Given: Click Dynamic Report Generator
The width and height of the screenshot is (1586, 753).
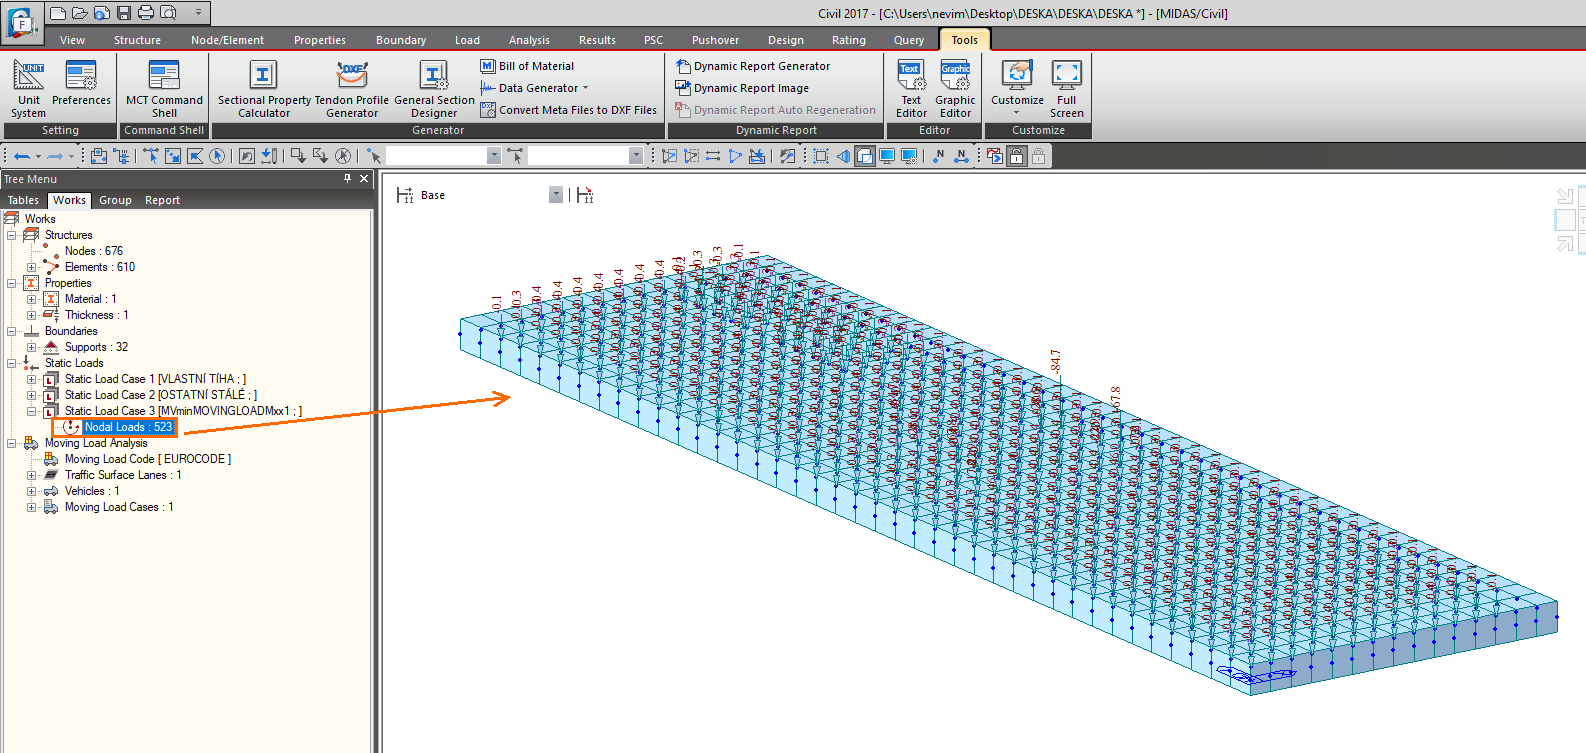Looking at the screenshot, I should (x=761, y=66).
